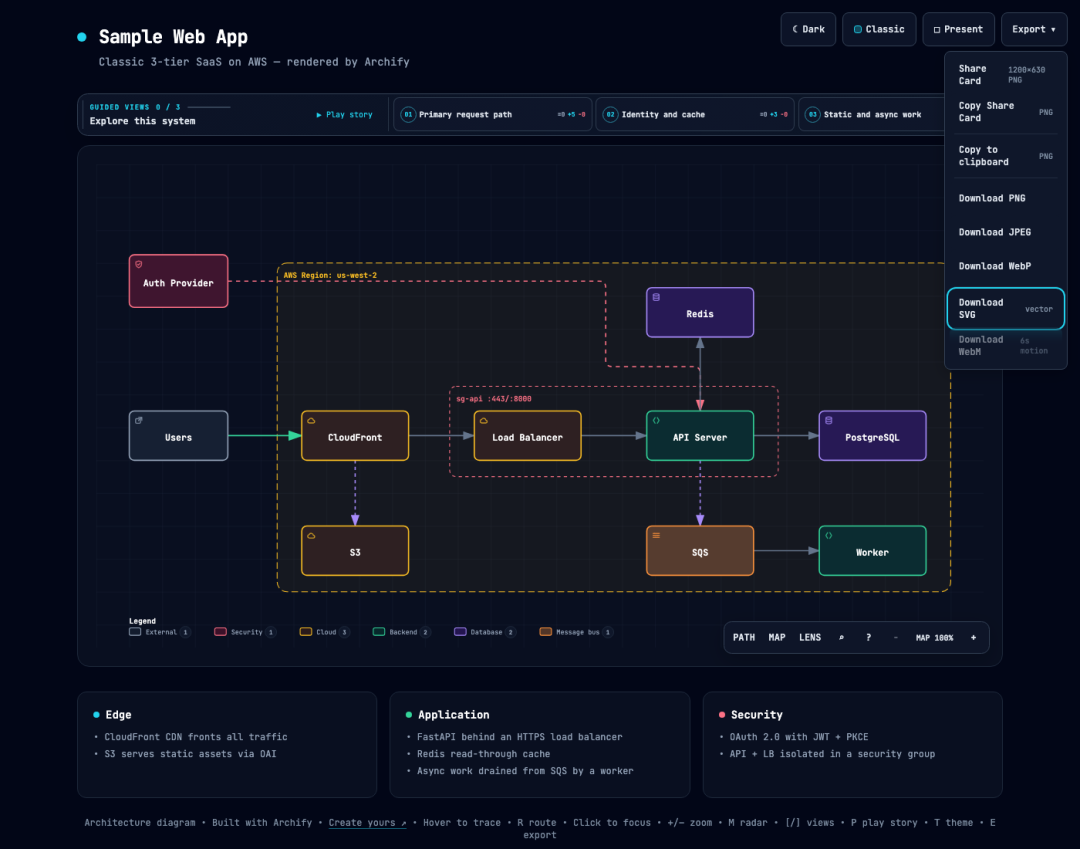
Task: Click the Present button
Action: click(958, 29)
